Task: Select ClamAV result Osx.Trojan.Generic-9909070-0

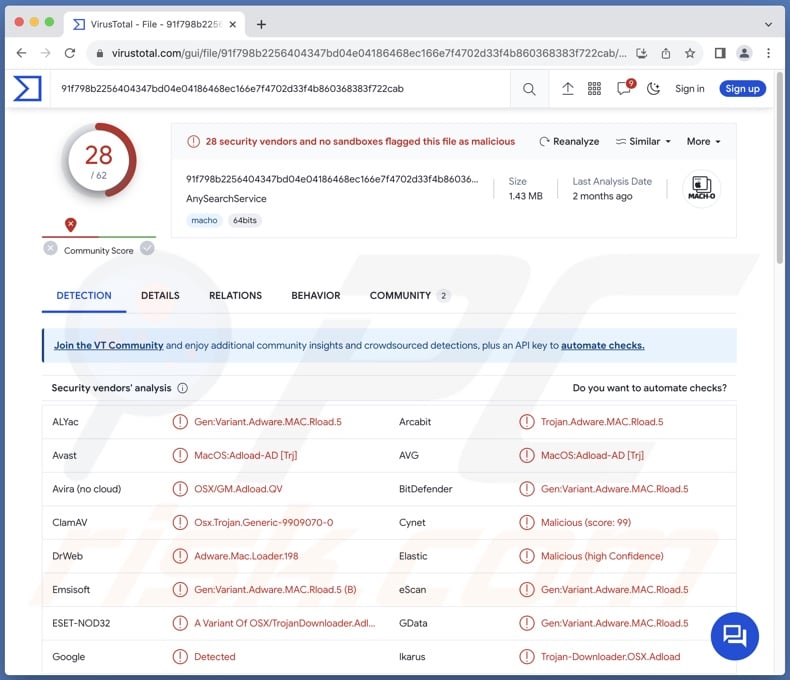Action: point(264,522)
